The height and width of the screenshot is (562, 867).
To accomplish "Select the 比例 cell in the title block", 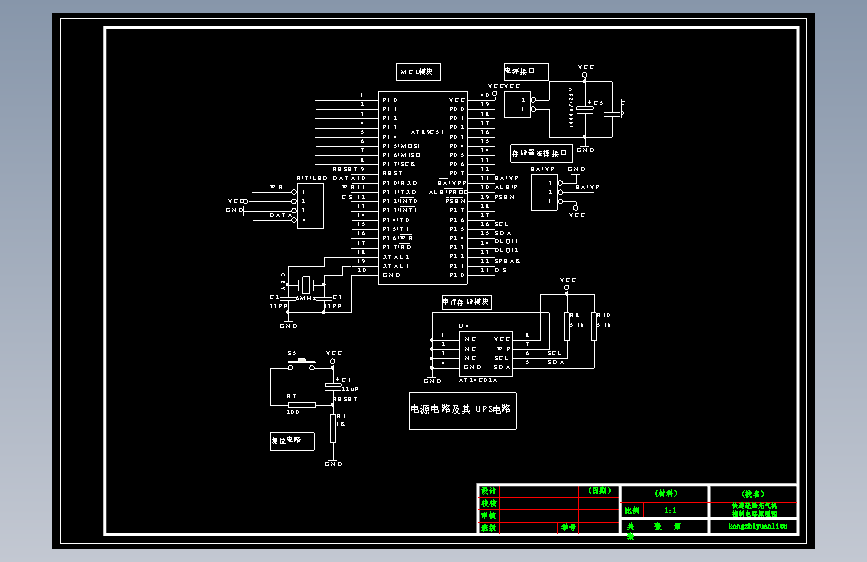I will coord(631,511).
